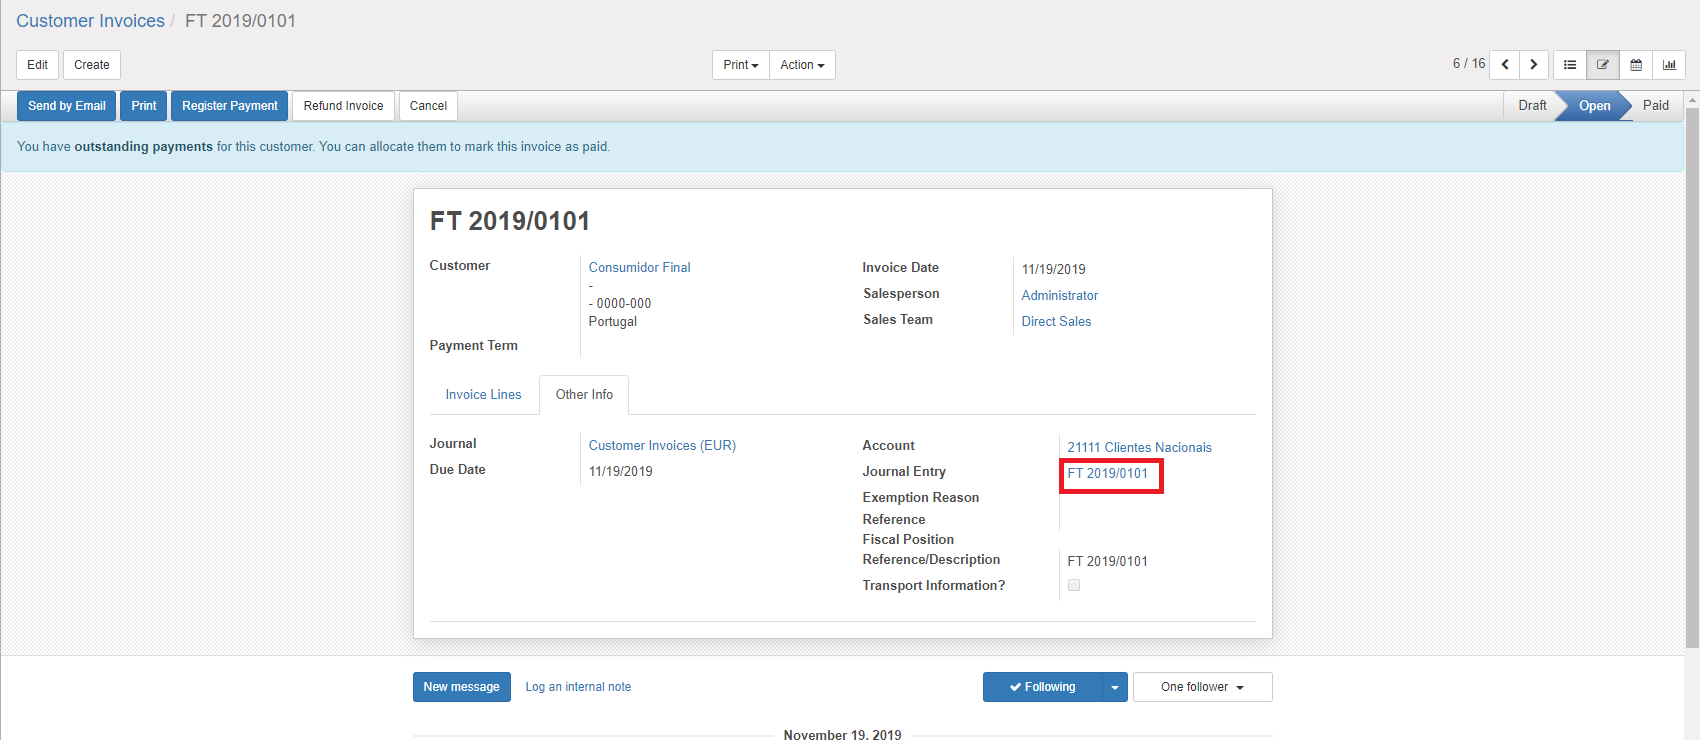Open the One follower dropdown
1700x740 pixels.
1202,687
